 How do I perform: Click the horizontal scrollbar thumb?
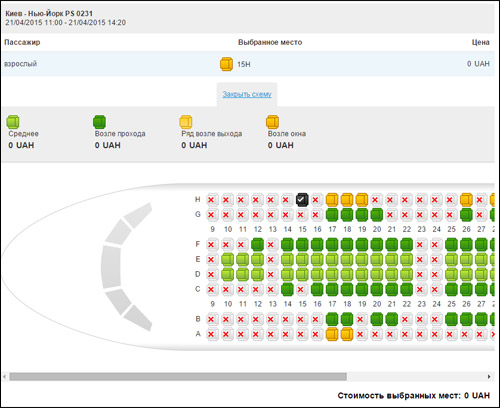coord(178,377)
